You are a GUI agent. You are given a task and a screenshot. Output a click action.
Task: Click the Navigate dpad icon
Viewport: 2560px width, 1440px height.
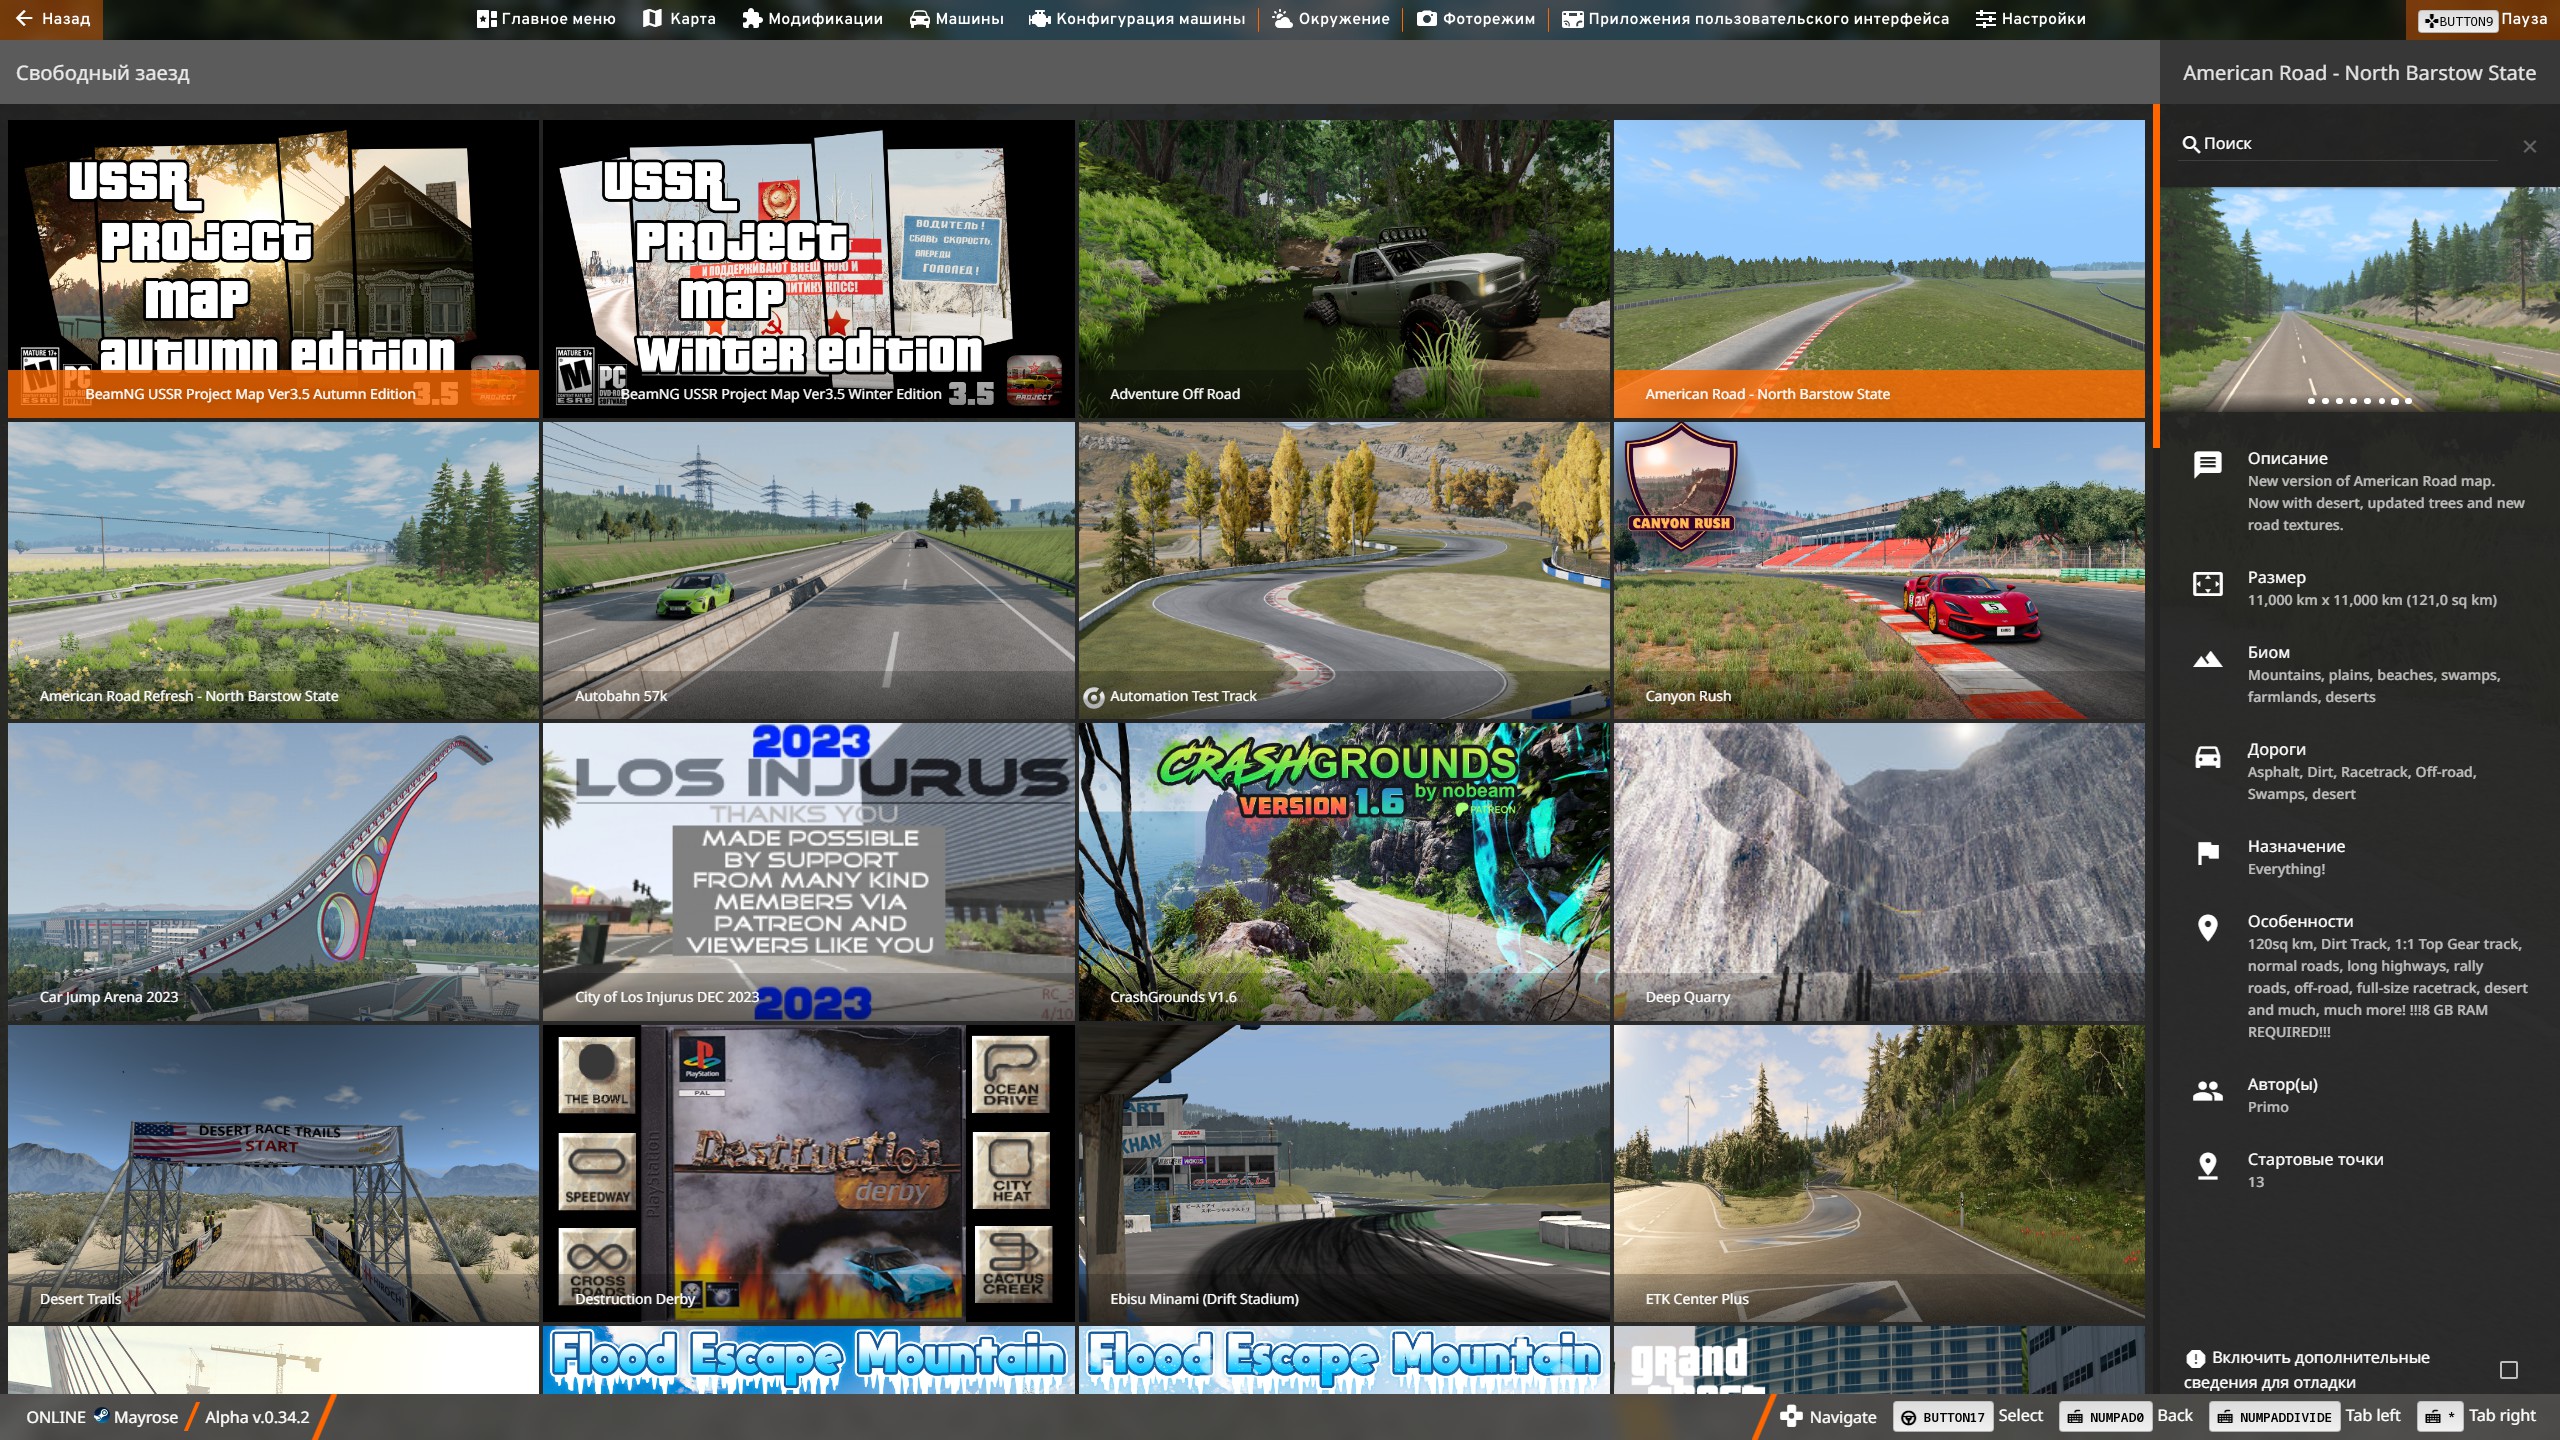1791,1416
